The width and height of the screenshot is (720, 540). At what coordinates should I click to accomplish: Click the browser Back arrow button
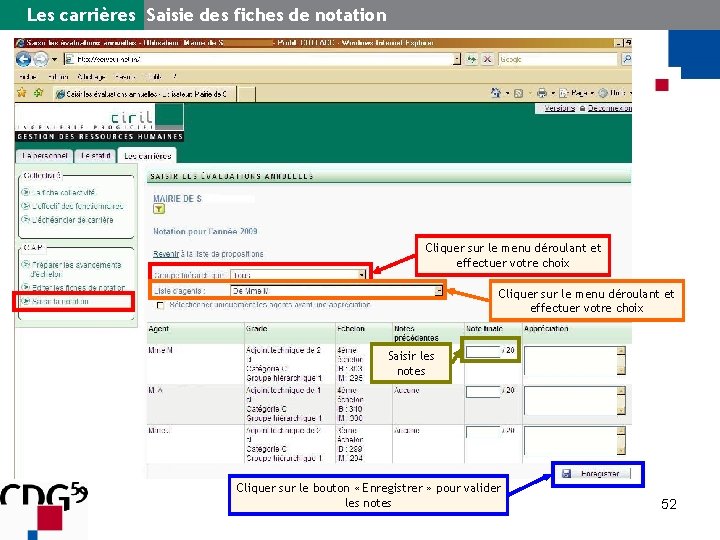[23, 59]
